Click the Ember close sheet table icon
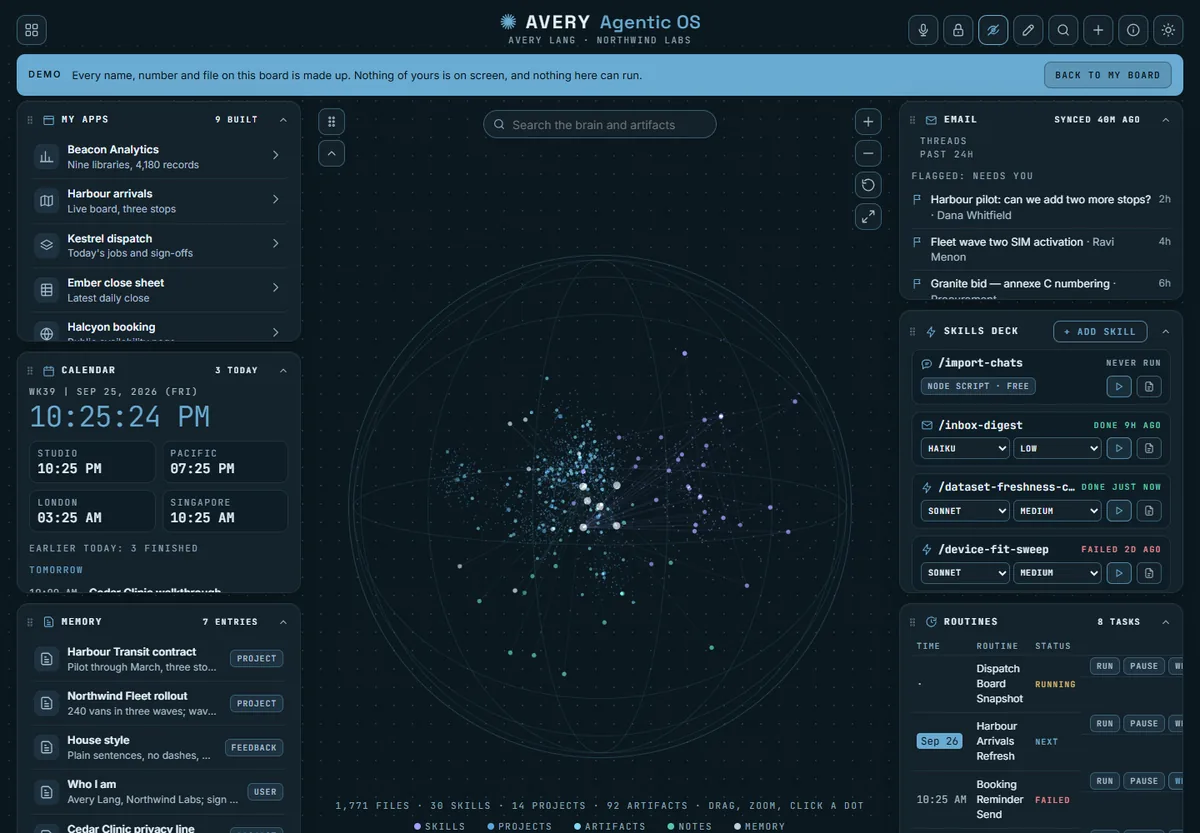 pos(46,289)
